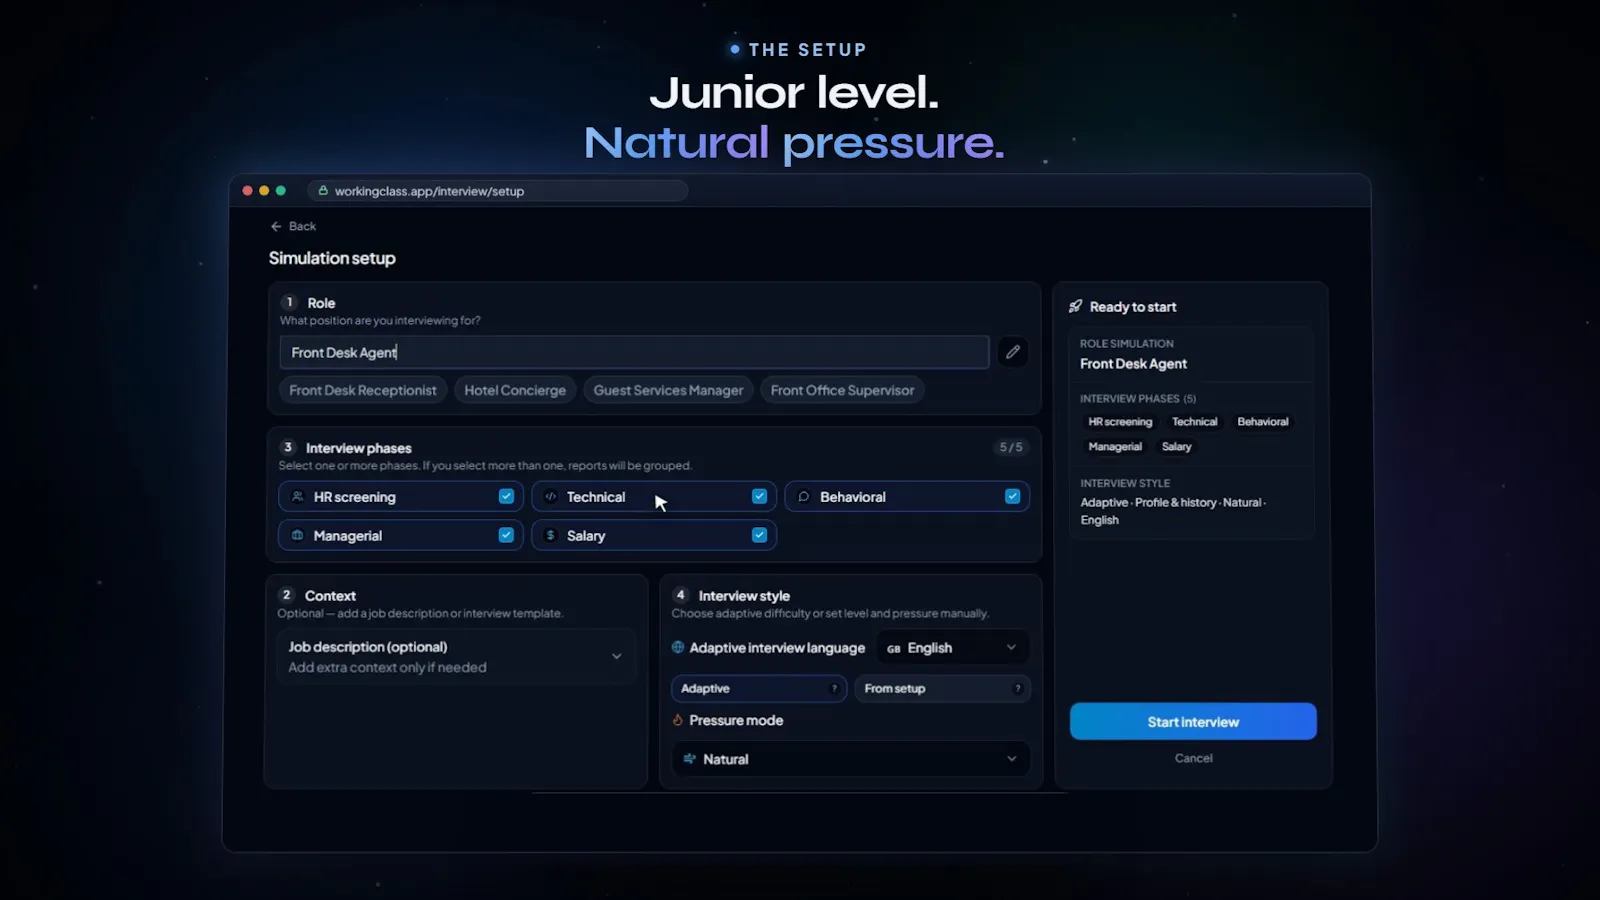Screen dimensions: 1600x900
Task: Open the Natural pressure mode dropdown
Action: tap(850, 759)
